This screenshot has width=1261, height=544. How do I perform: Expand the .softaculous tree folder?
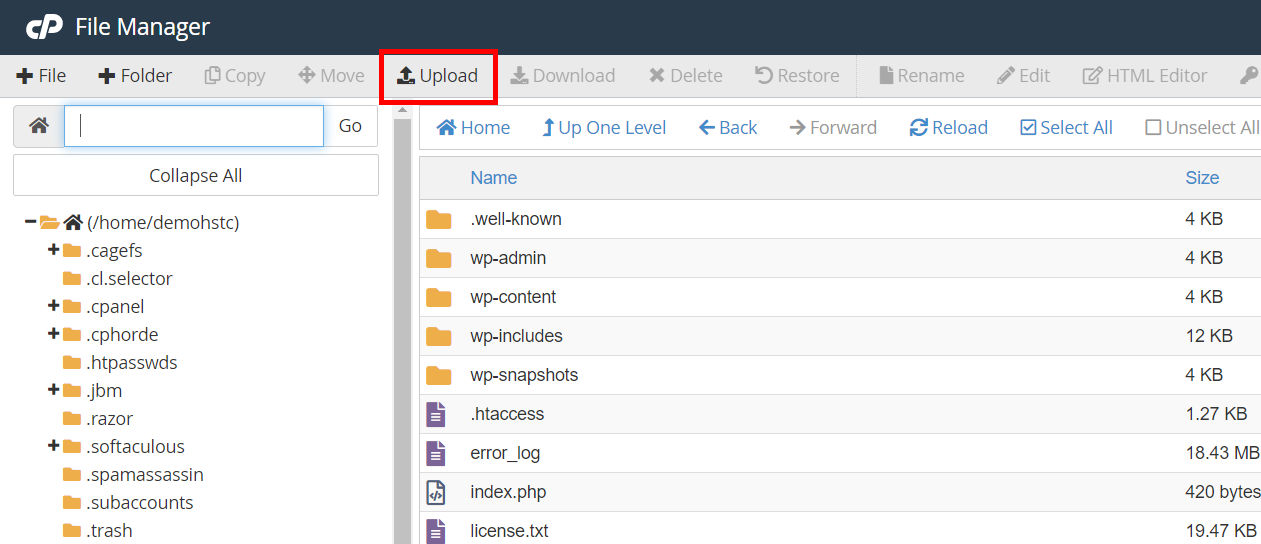coord(54,446)
